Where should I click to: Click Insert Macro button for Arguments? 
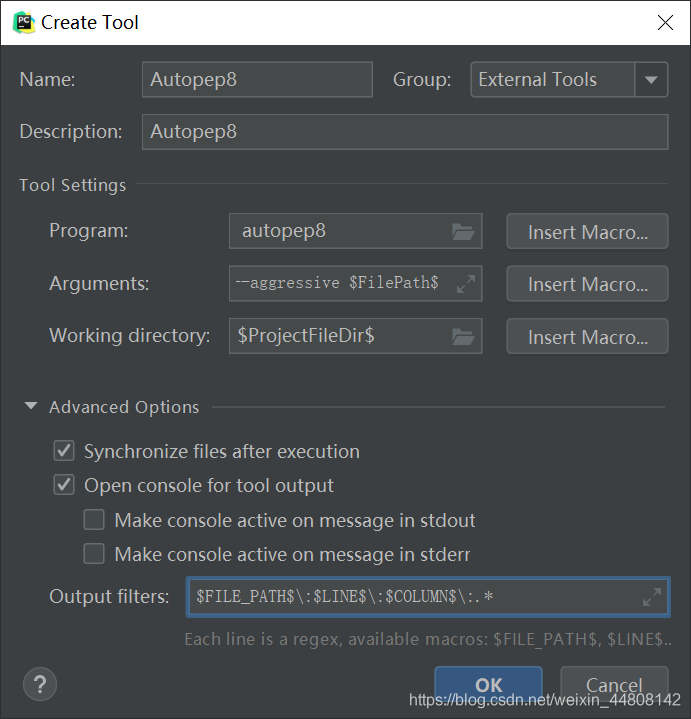click(587, 284)
